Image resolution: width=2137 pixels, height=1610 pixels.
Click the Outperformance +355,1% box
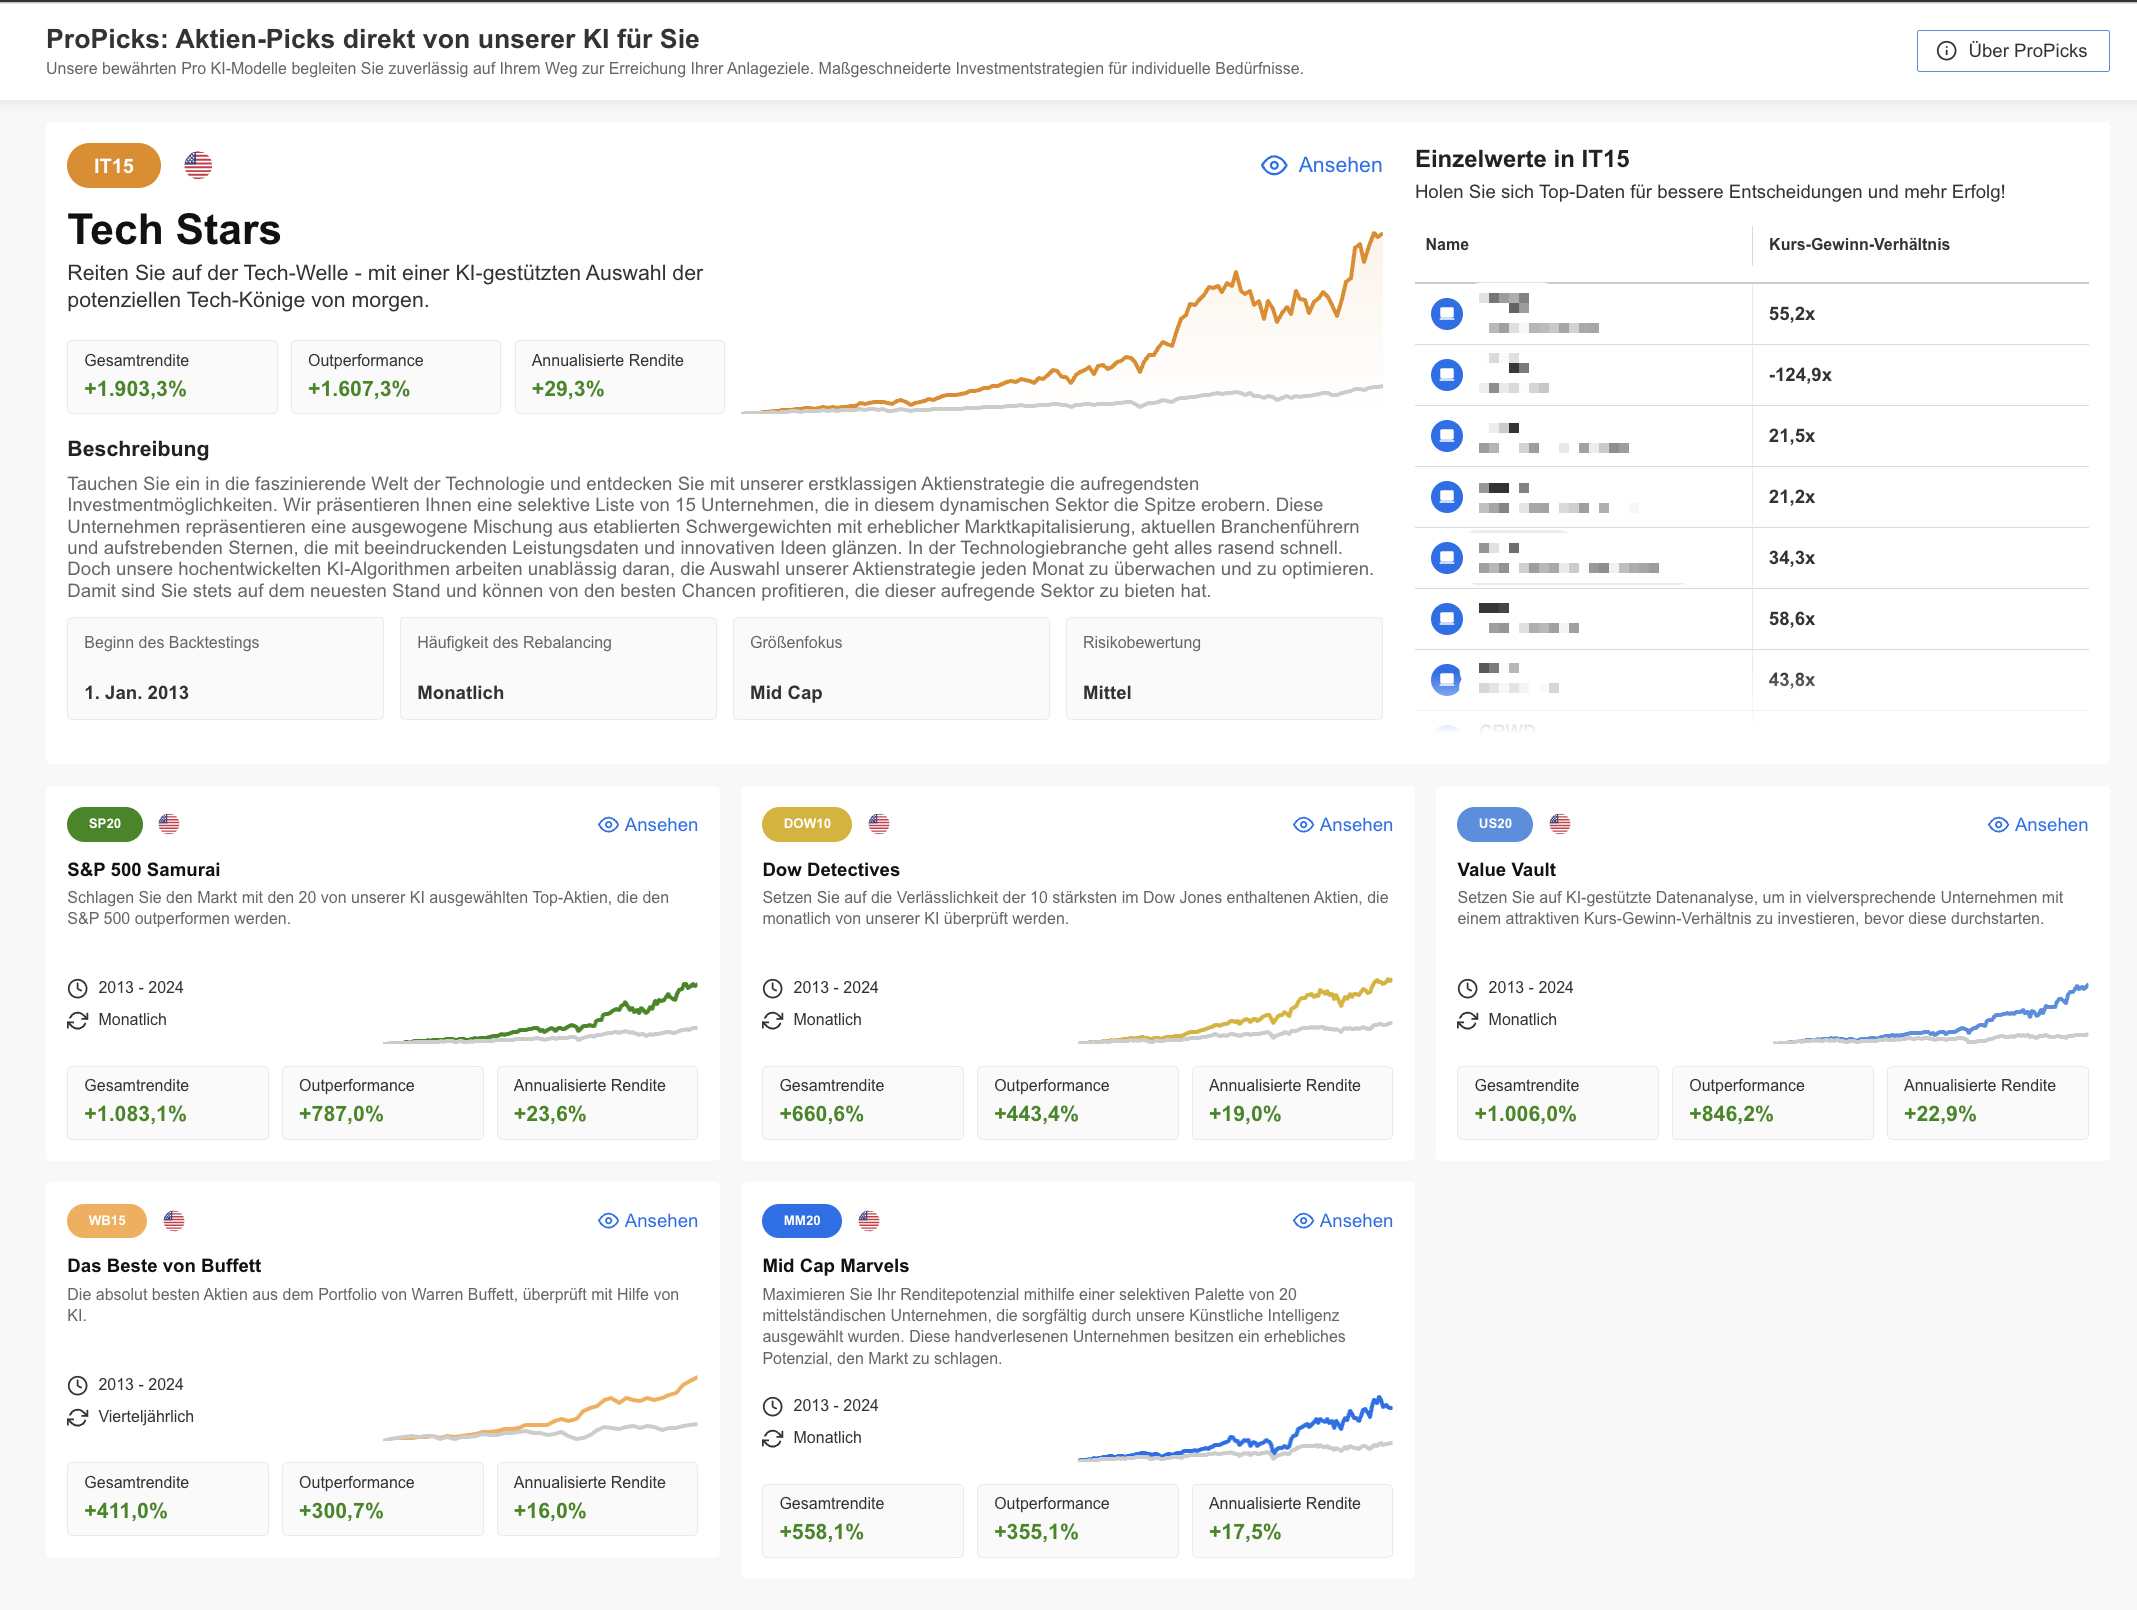(1078, 1521)
